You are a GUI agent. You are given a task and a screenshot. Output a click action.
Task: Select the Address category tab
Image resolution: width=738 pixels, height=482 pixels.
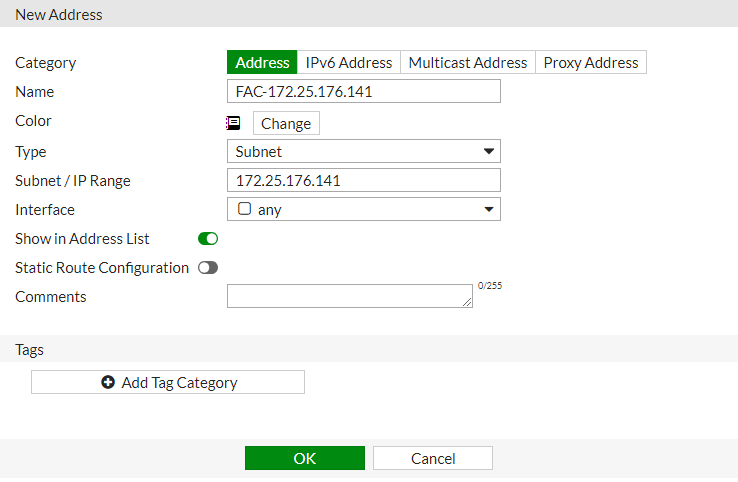[x=262, y=62]
